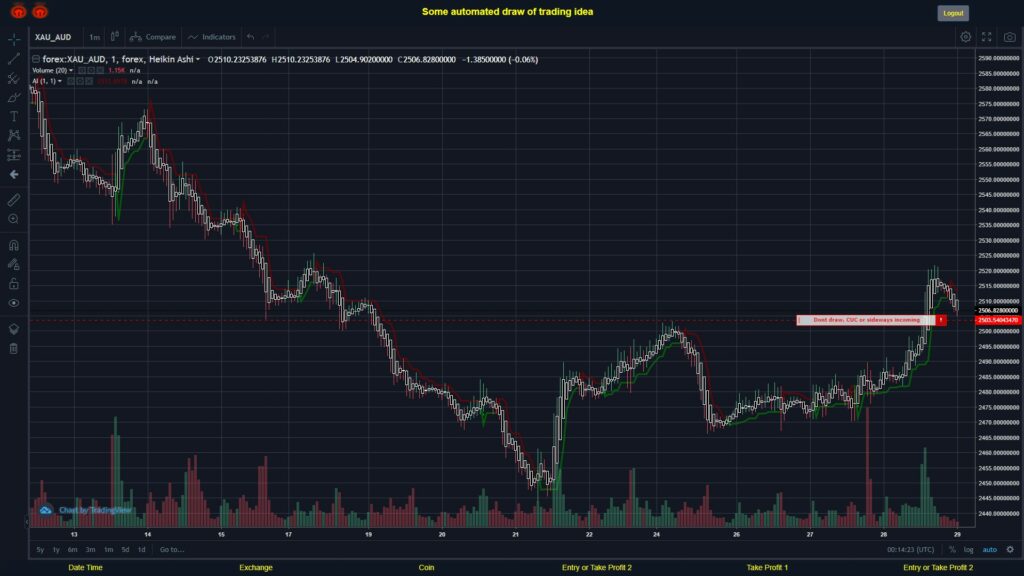Open Volume indicator format settings
The width and height of the screenshot is (1024, 576).
91,71
